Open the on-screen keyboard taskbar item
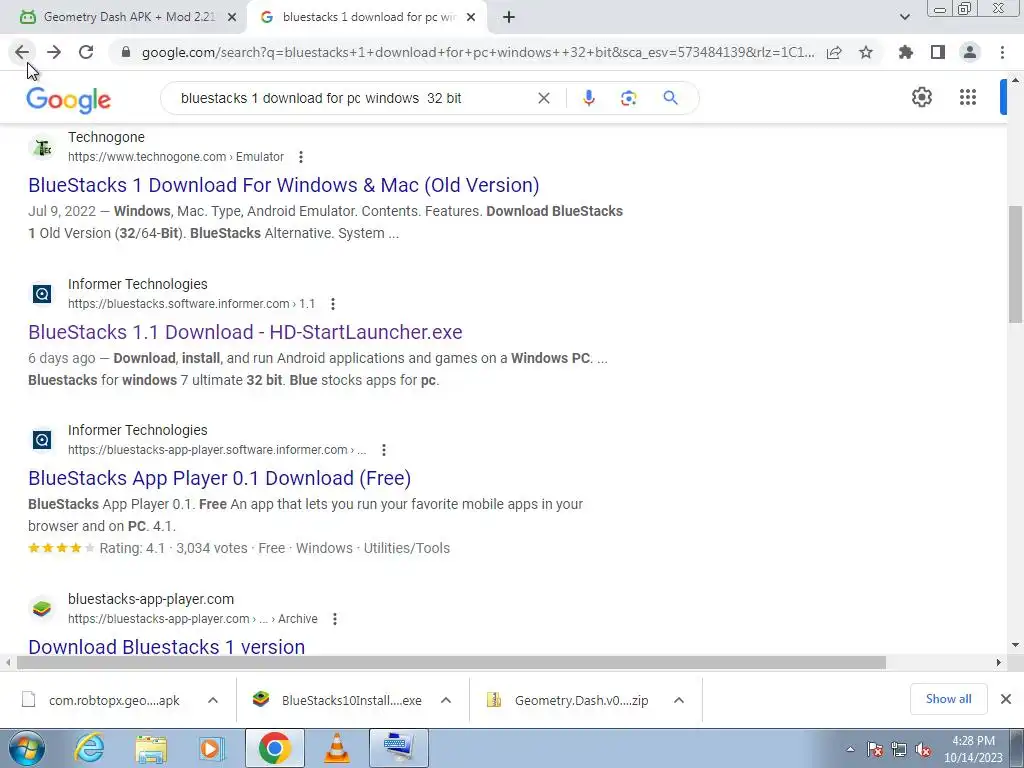 tap(398, 748)
